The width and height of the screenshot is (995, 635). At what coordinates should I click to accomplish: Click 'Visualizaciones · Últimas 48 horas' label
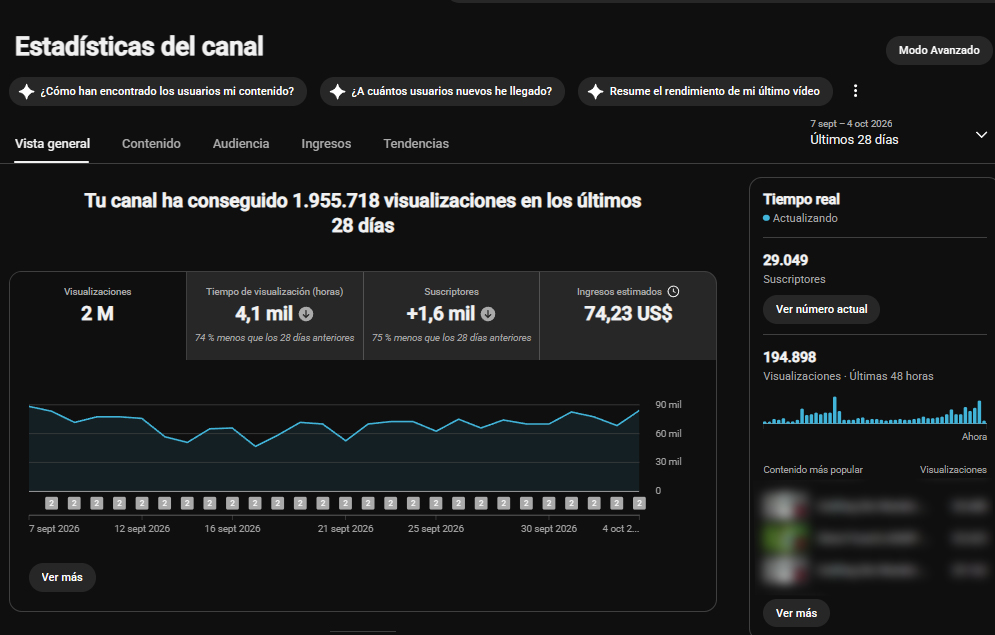click(x=848, y=376)
